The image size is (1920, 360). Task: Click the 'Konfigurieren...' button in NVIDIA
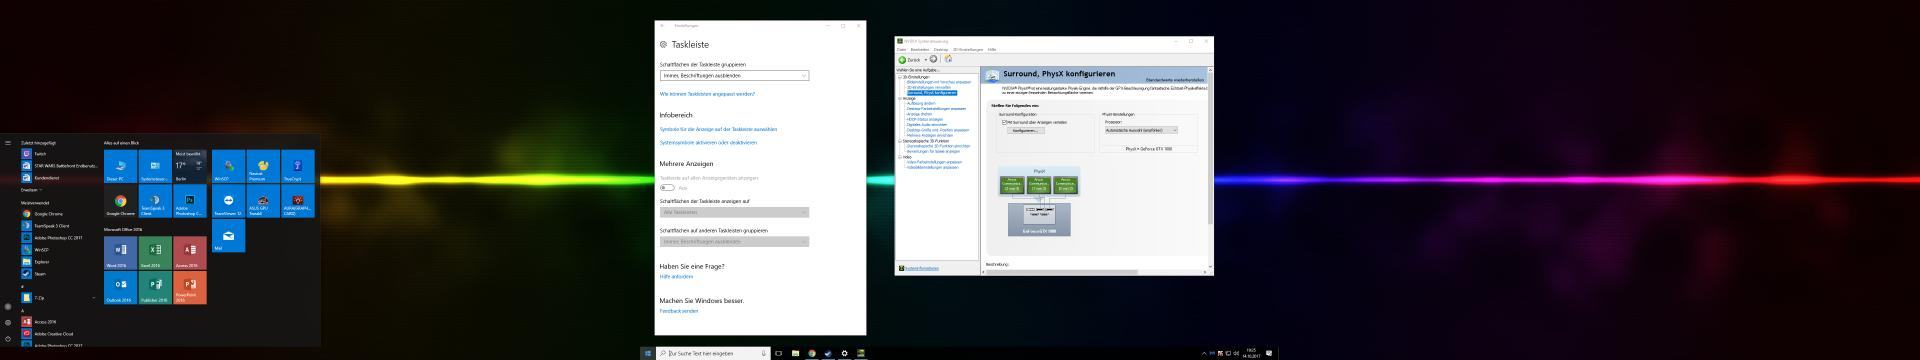pos(1025,130)
